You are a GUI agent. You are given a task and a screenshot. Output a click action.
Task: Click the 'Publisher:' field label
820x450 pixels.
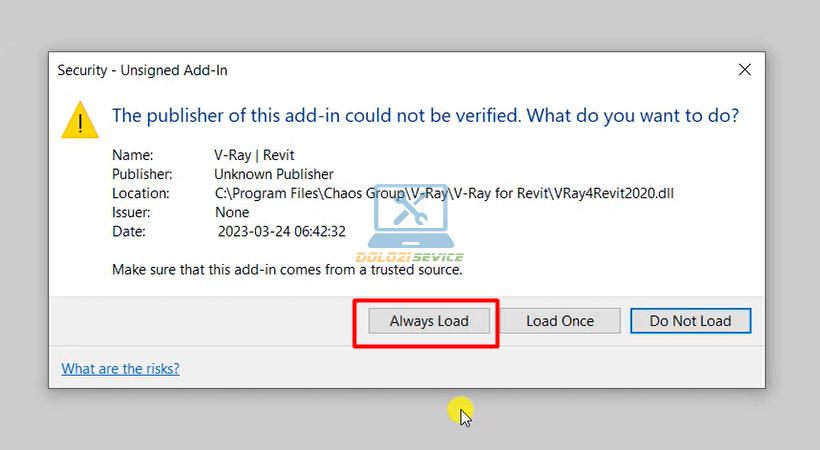(x=143, y=174)
